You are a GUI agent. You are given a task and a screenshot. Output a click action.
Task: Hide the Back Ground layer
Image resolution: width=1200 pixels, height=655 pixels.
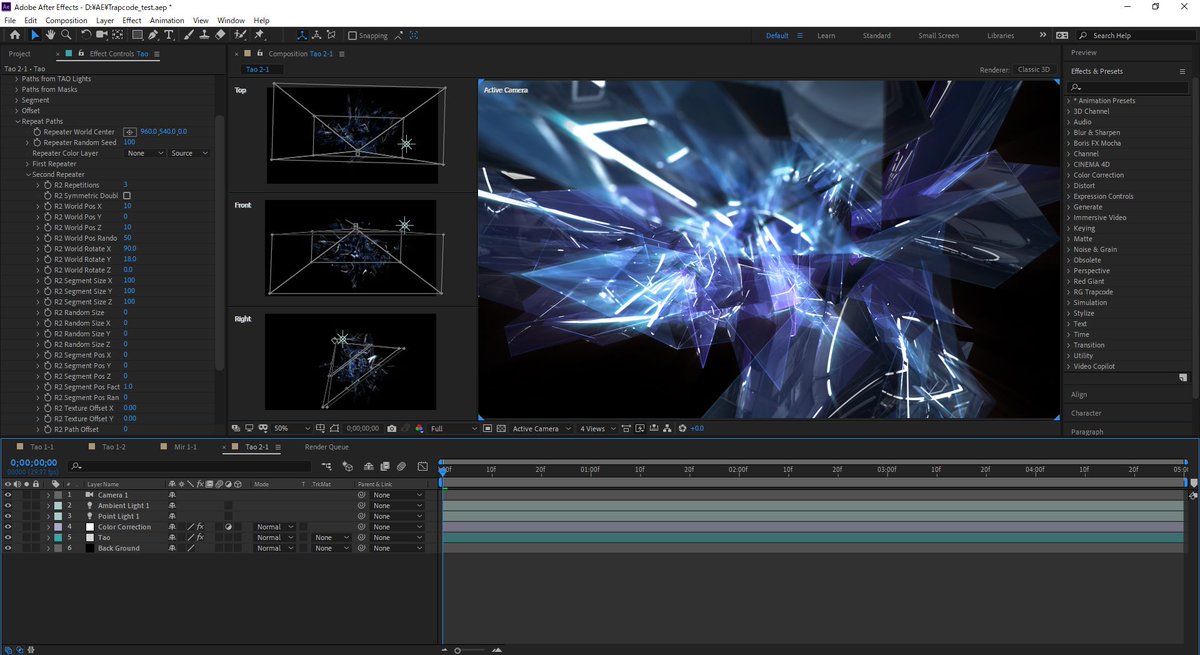coord(7,548)
